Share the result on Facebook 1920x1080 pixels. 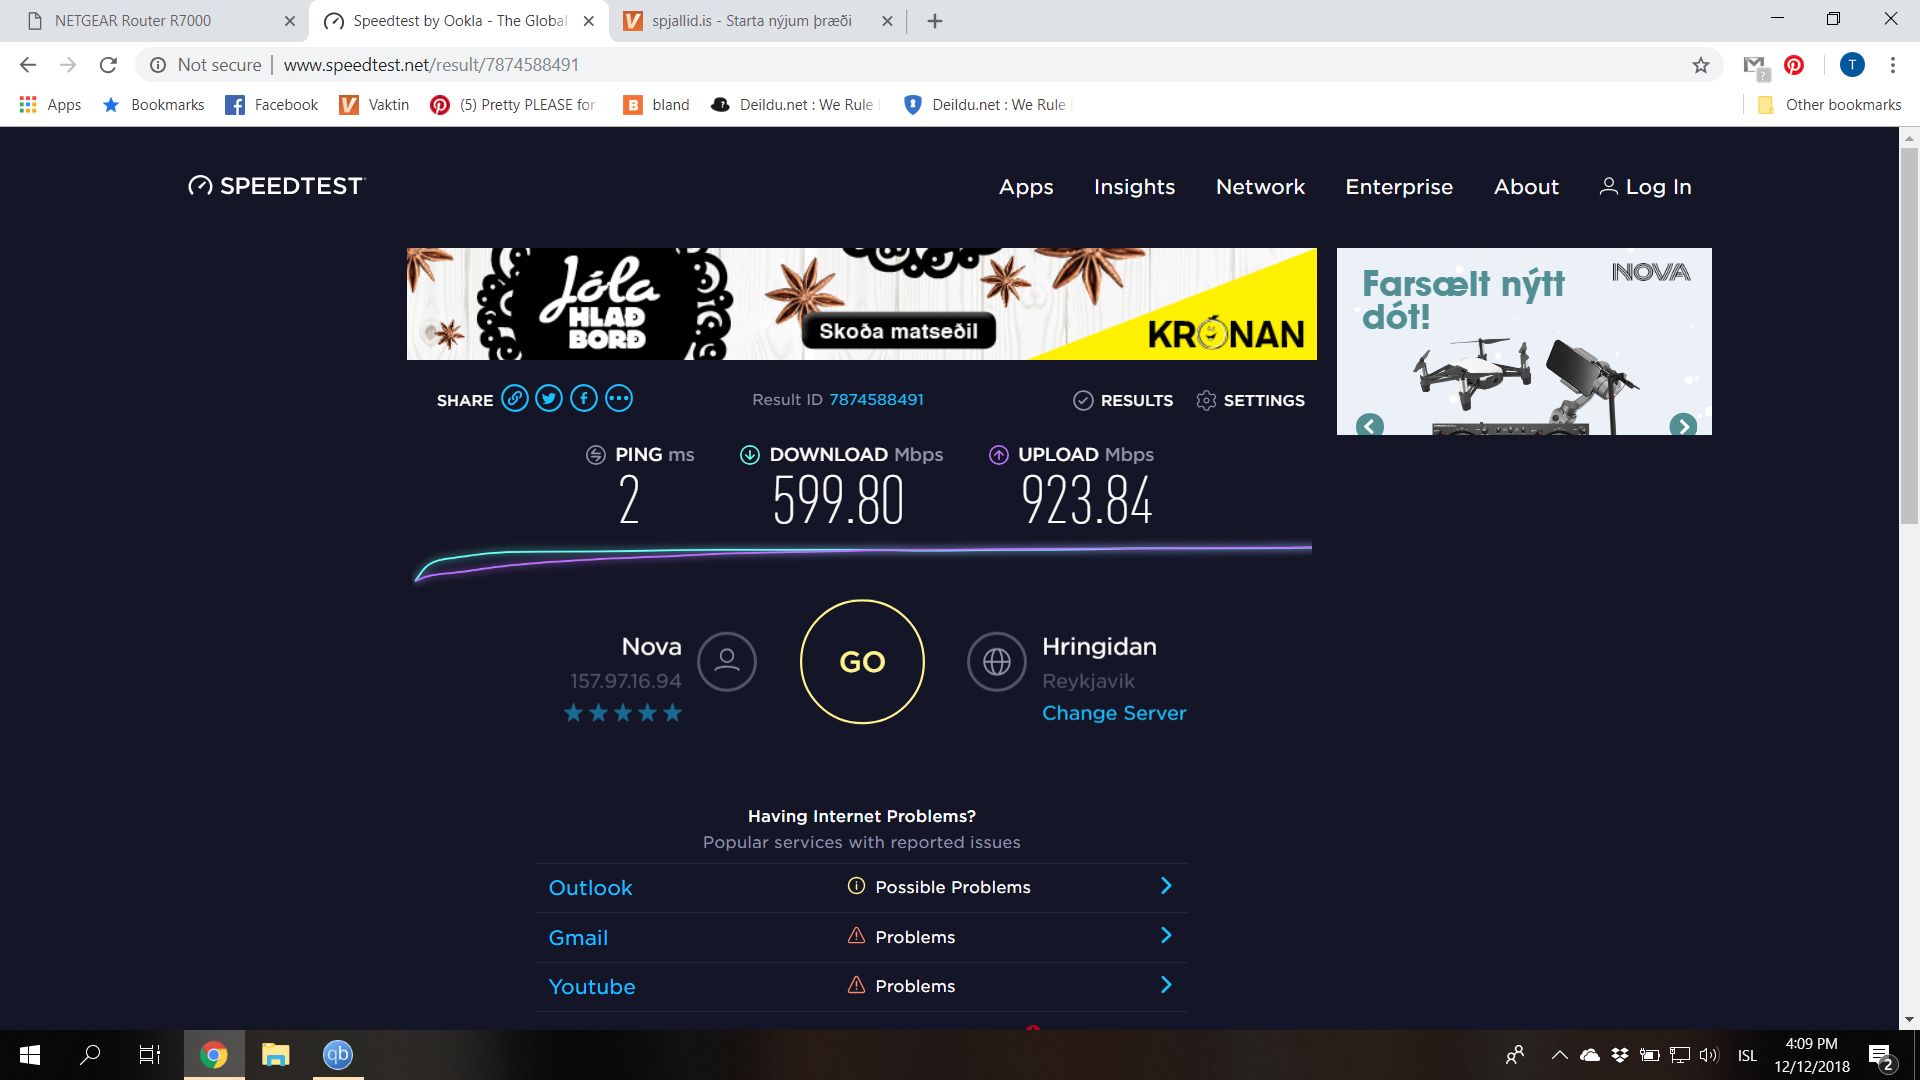coord(584,399)
